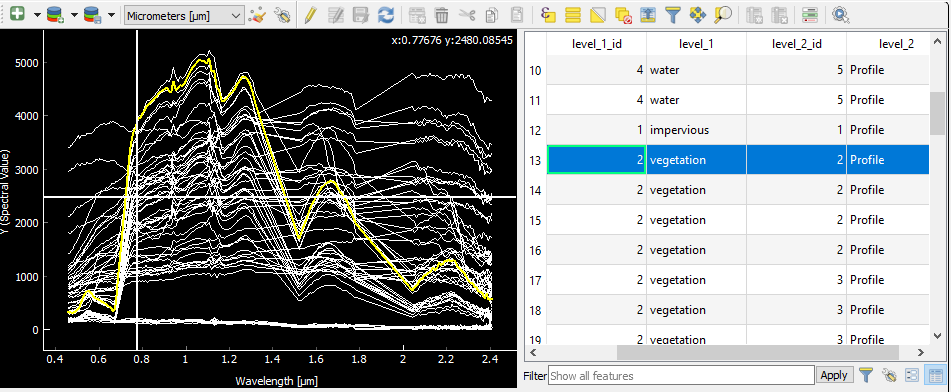Reload the table with blue refresh icon
This screenshot has height=392, width=951.
point(386,15)
